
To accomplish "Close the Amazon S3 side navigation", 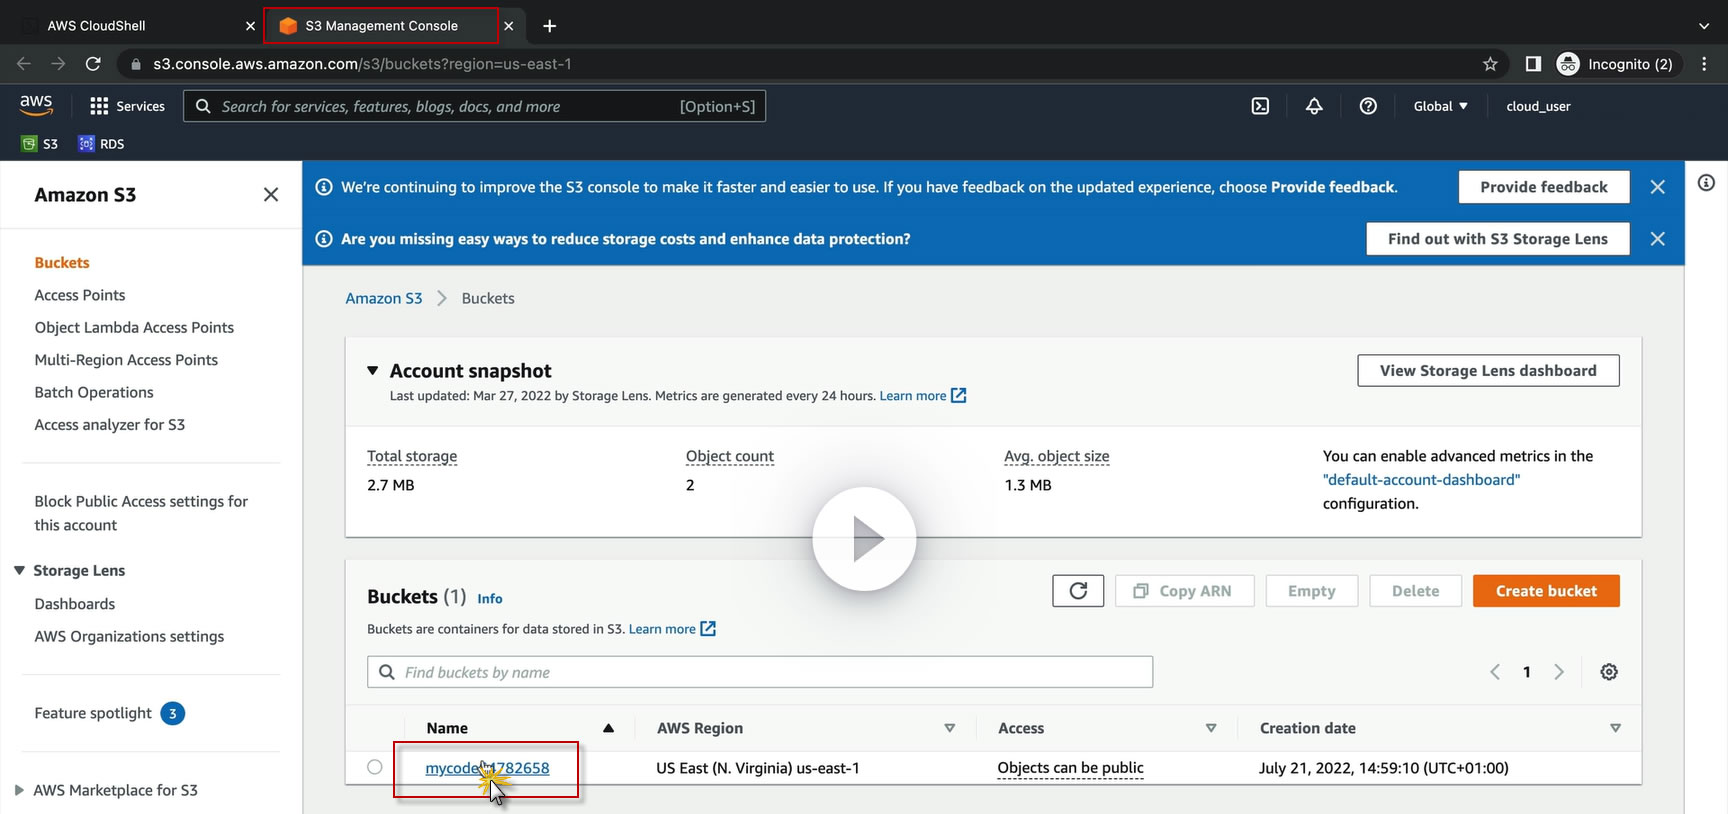I will (x=271, y=195).
